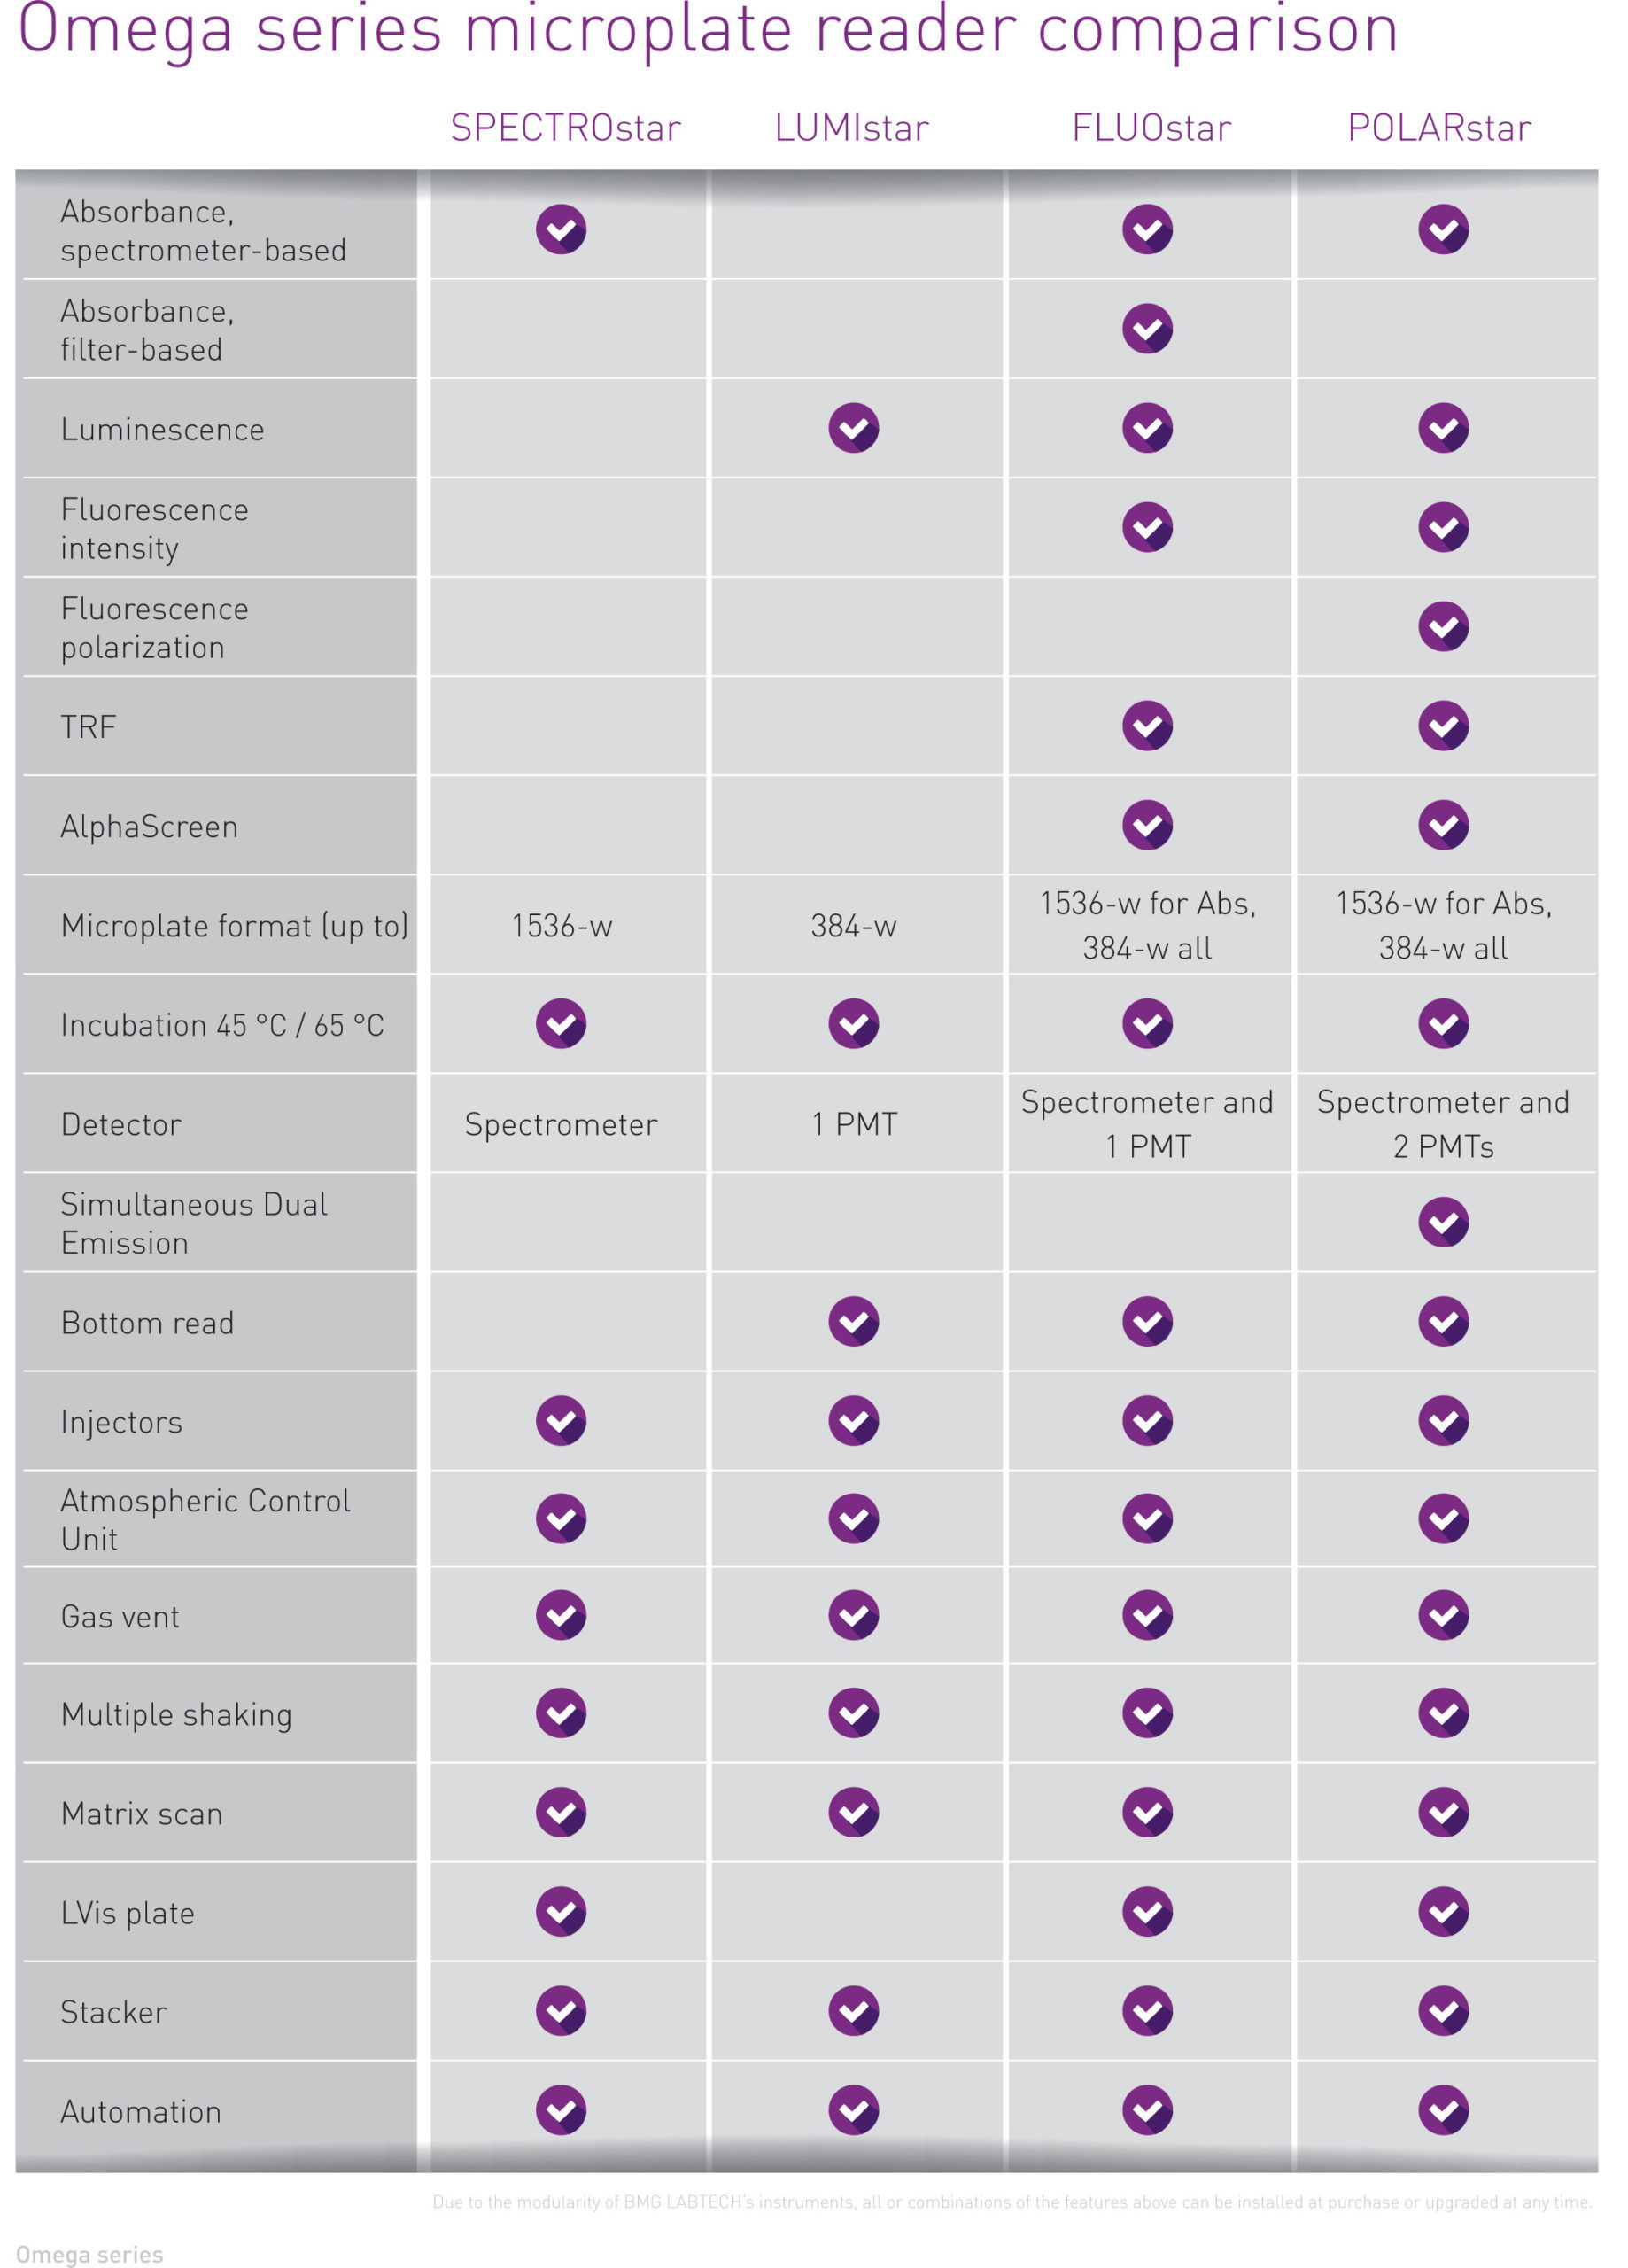This screenshot has height=2268, width=1628.
Task: Click FLUOstar filter-based absorbance checkmark
Action: pyautogui.click(x=1147, y=329)
